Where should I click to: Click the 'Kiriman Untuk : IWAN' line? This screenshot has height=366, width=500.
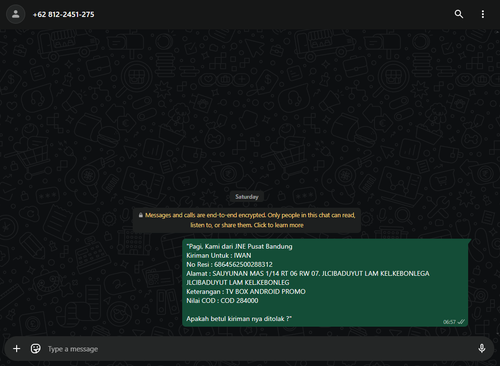click(219, 256)
